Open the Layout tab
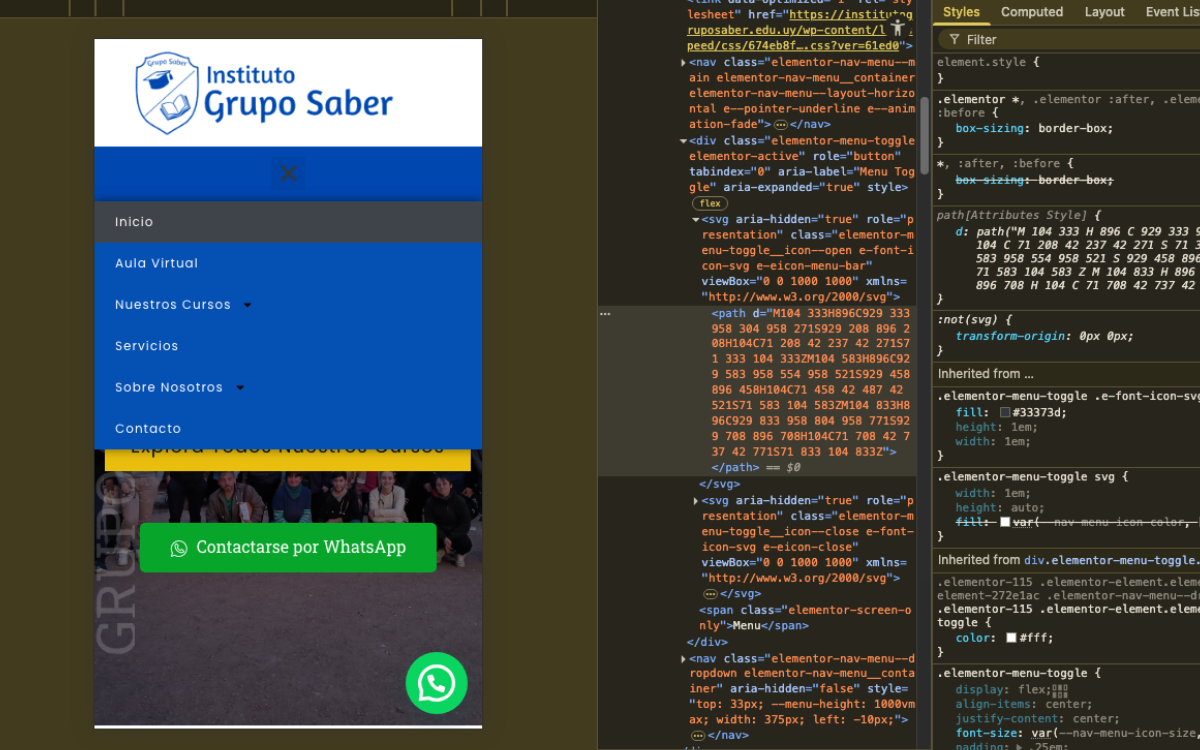The height and width of the screenshot is (750, 1200). 1105,12
